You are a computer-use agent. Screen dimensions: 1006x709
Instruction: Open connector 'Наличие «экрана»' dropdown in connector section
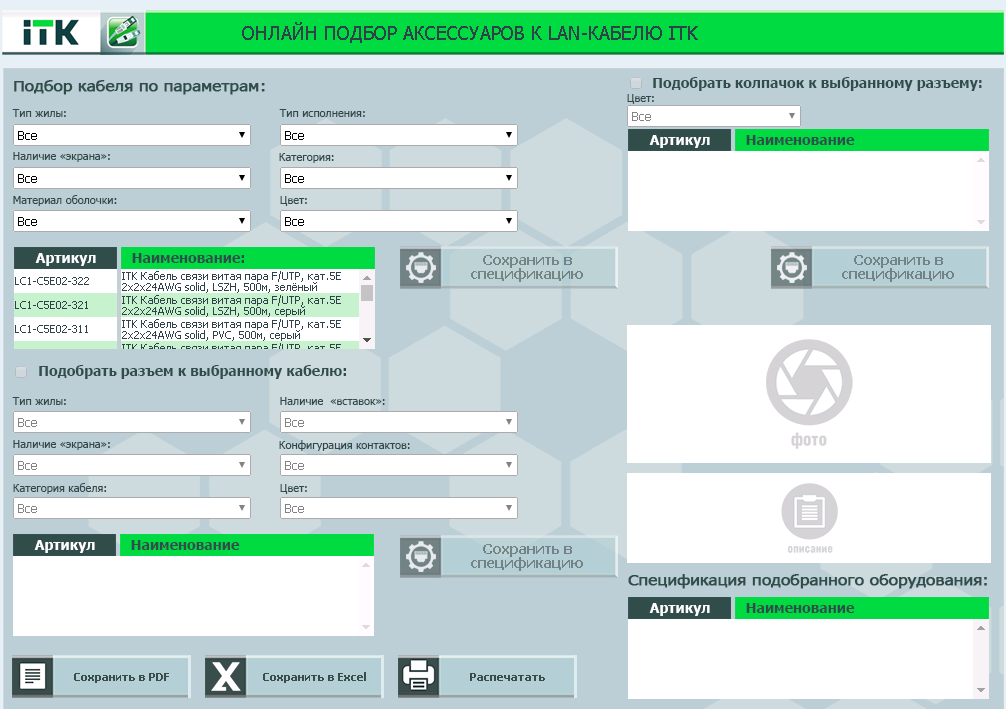[132, 465]
